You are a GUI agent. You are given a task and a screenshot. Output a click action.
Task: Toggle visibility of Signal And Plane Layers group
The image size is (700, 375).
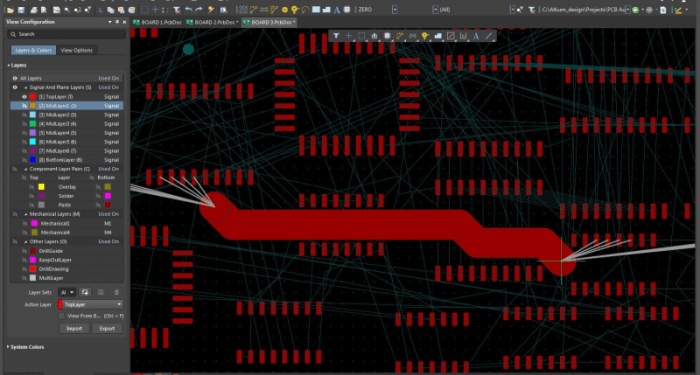pos(15,88)
